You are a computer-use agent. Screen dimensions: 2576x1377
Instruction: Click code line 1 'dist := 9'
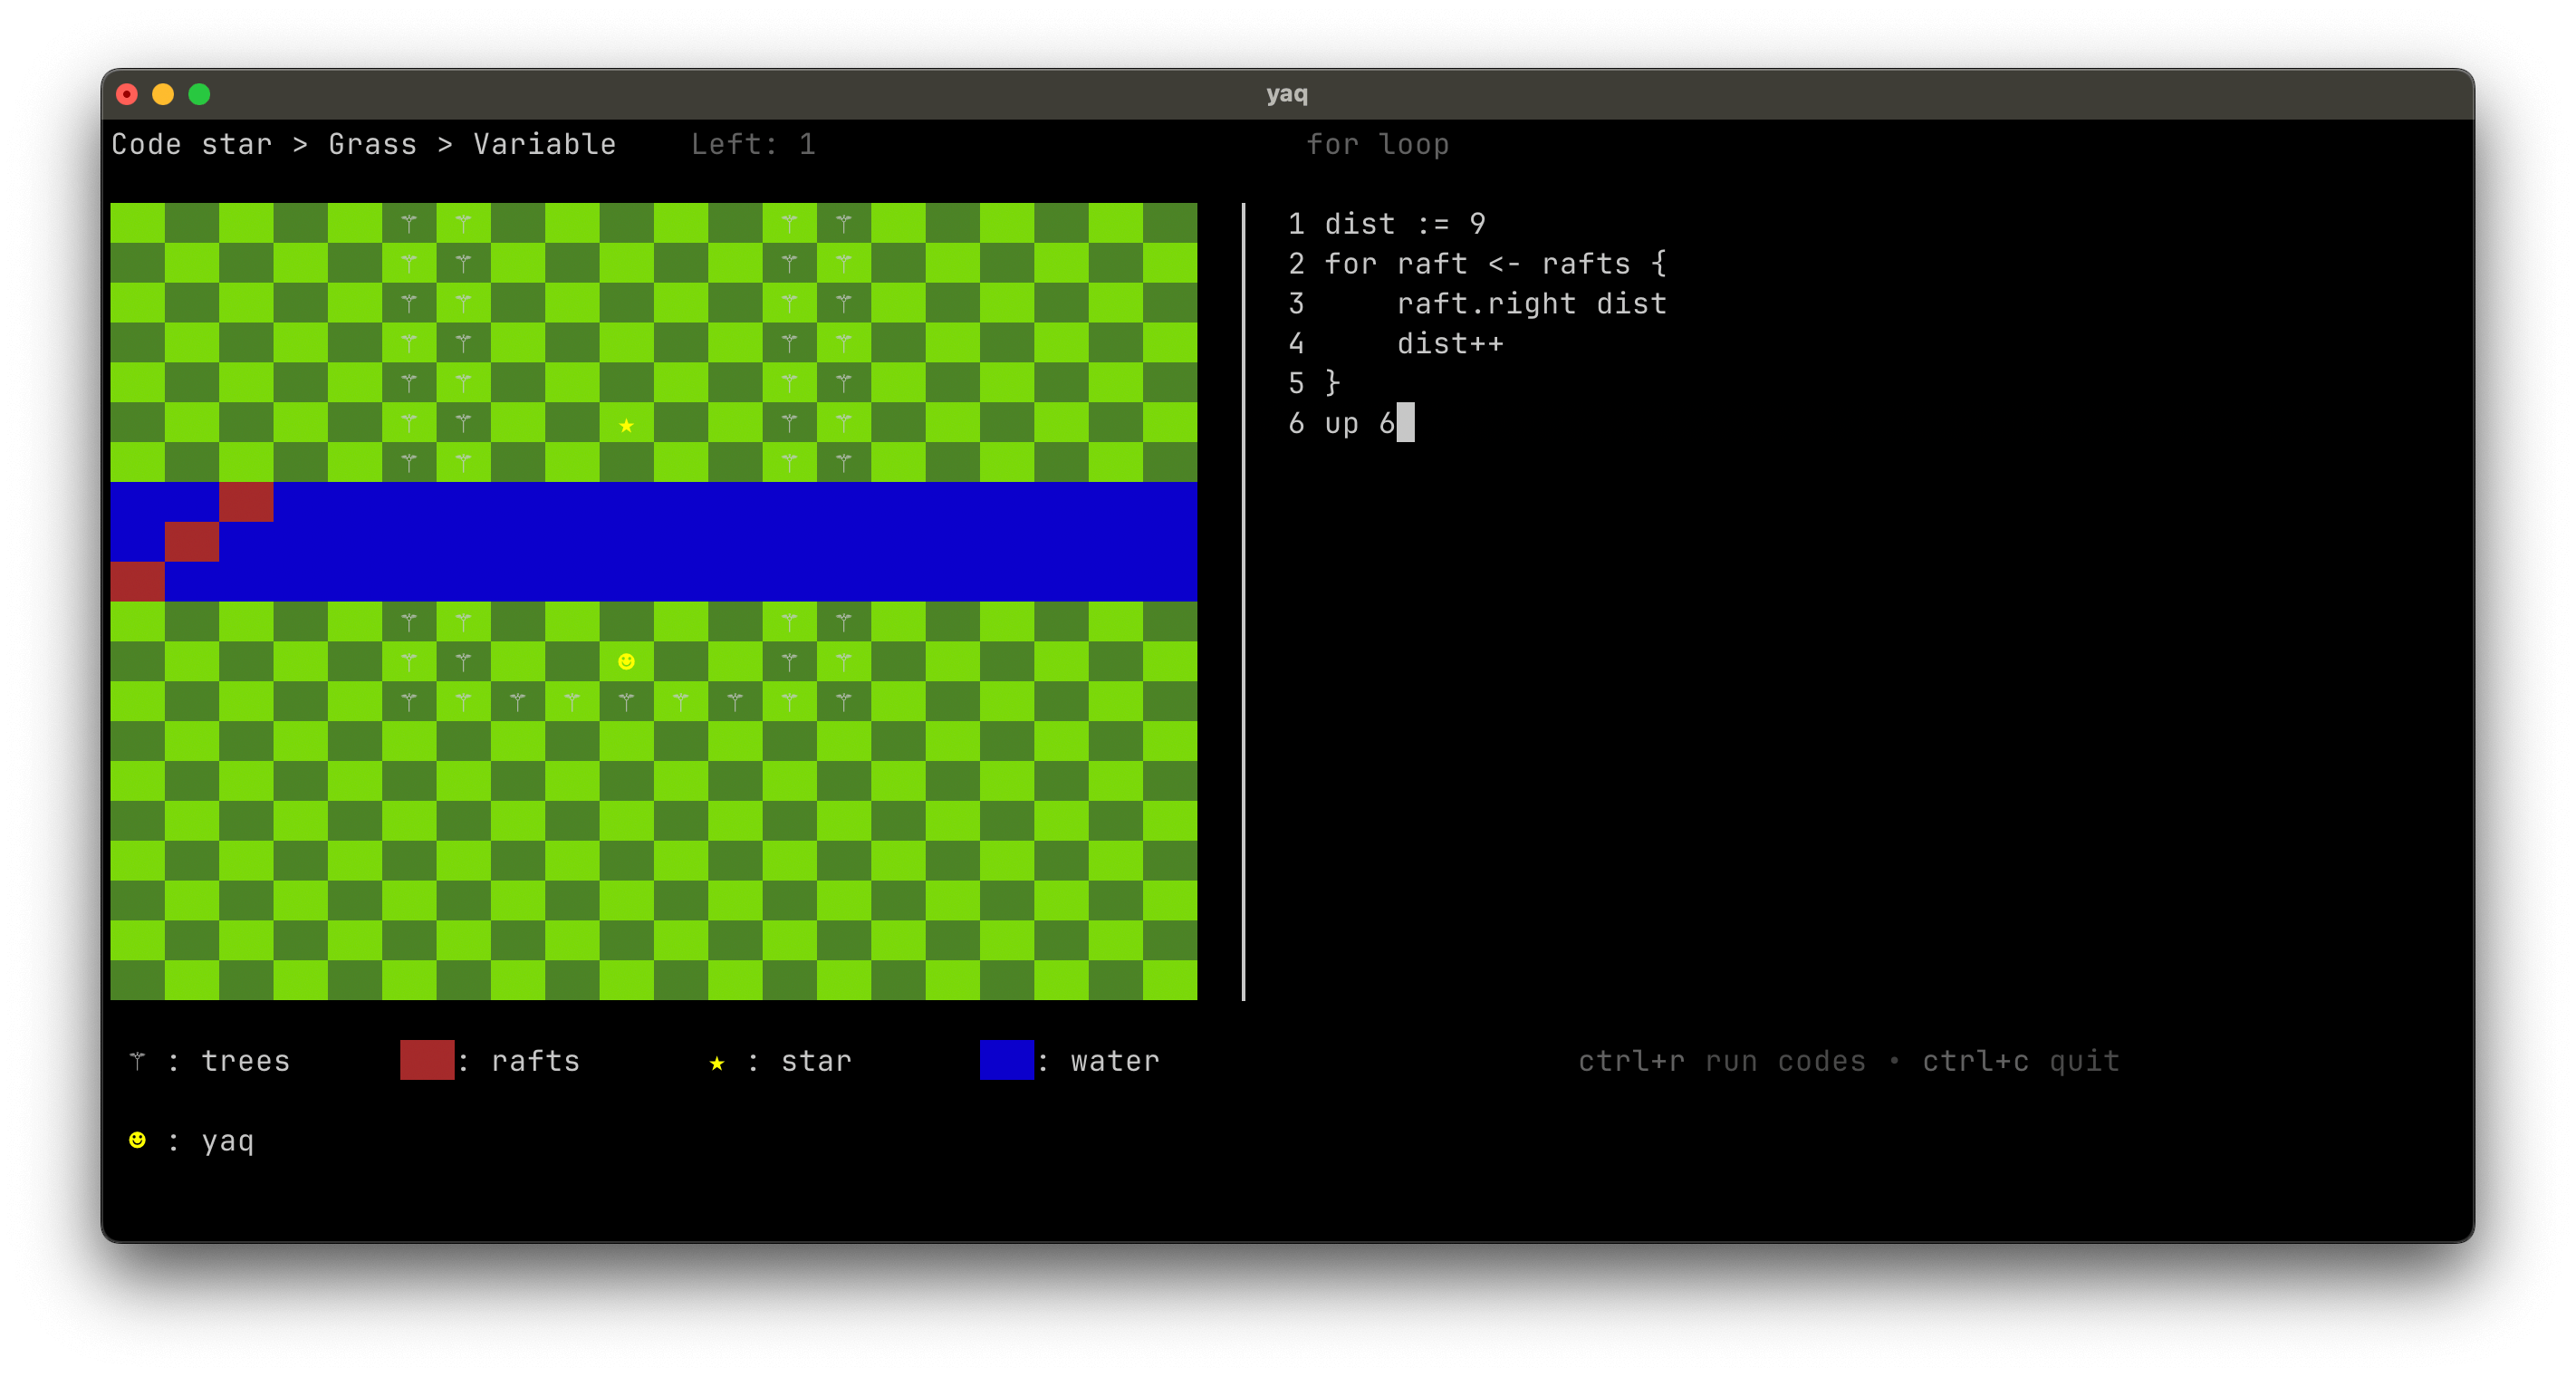point(1404,223)
